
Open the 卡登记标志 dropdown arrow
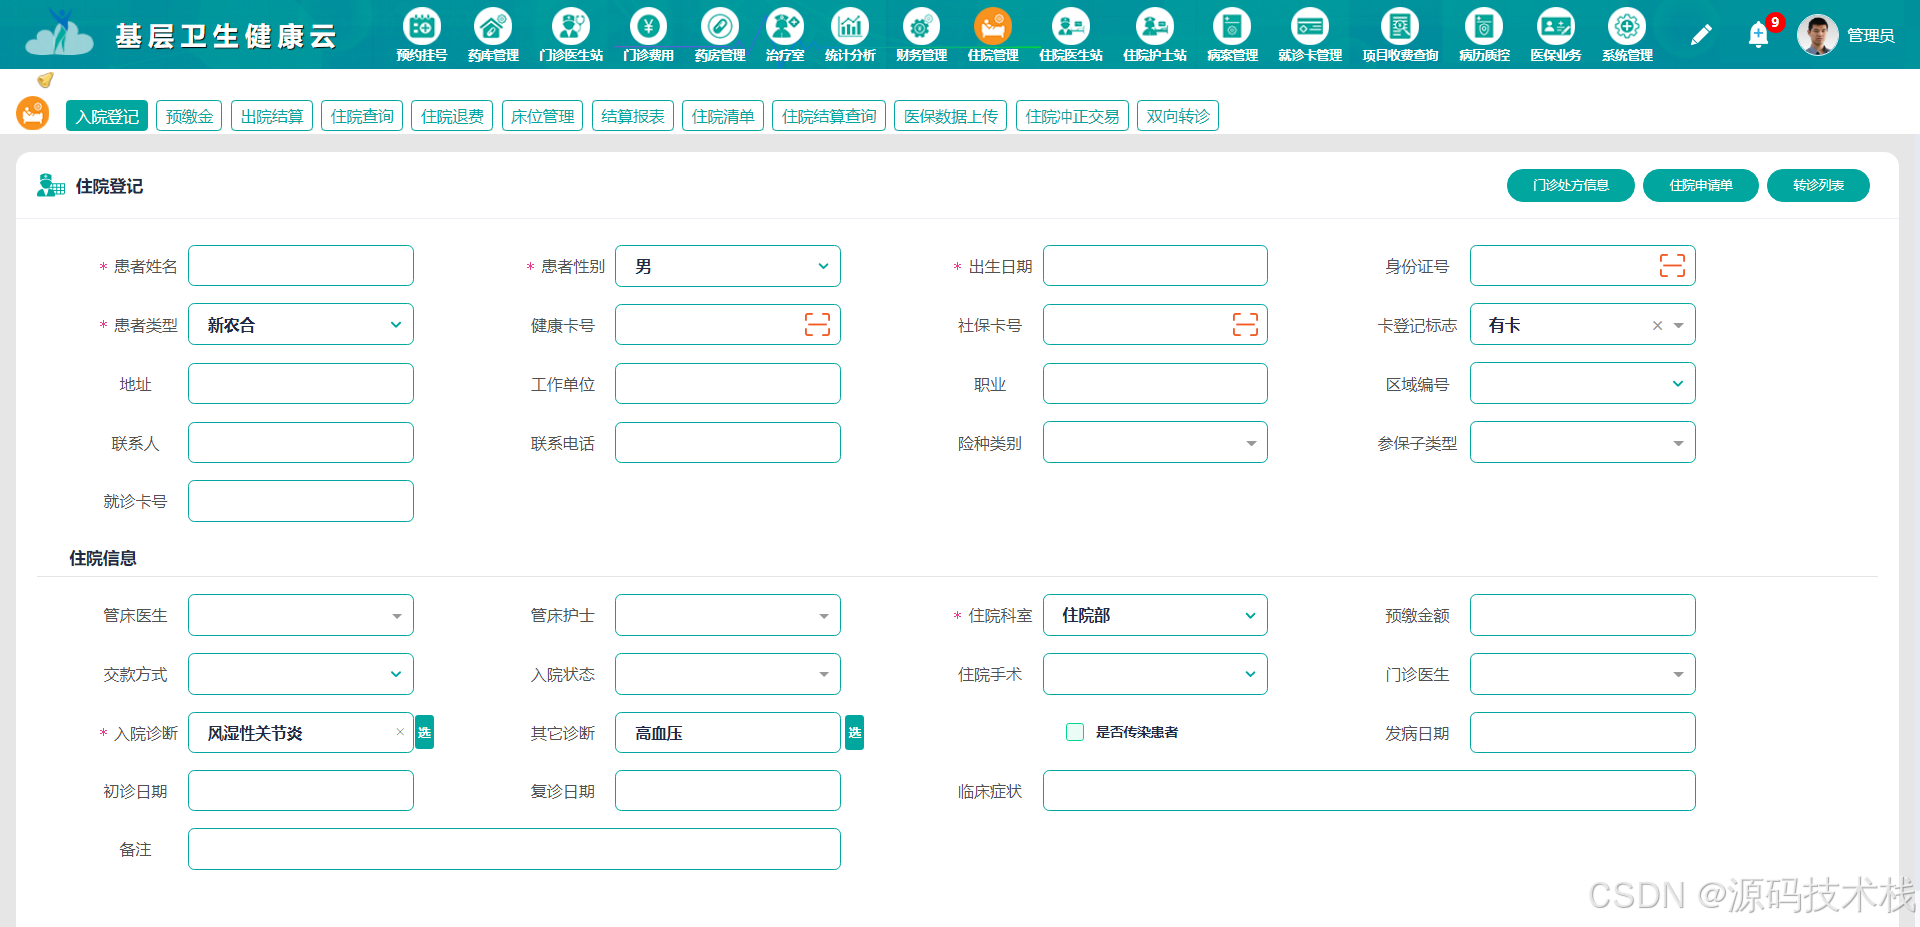coord(1679,325)
